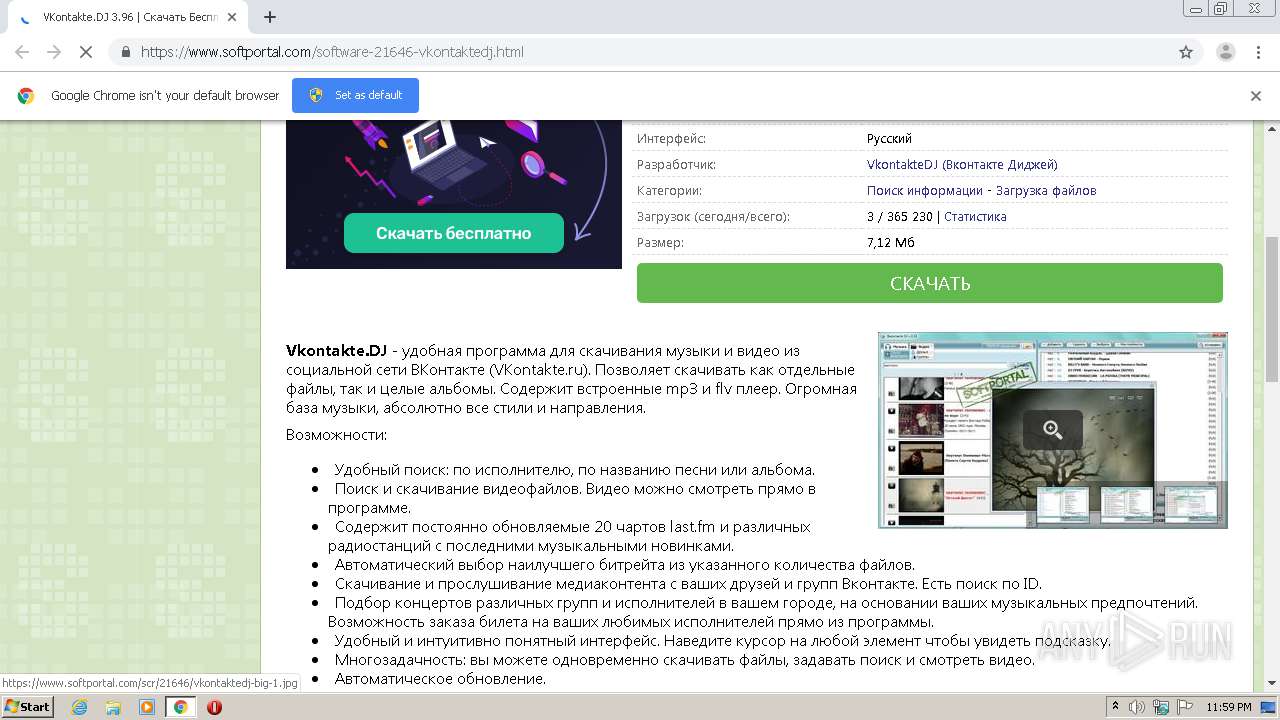Set Chrome as default browser
1280x720 pixels.
pyautogui.click(x=355, y=95)
